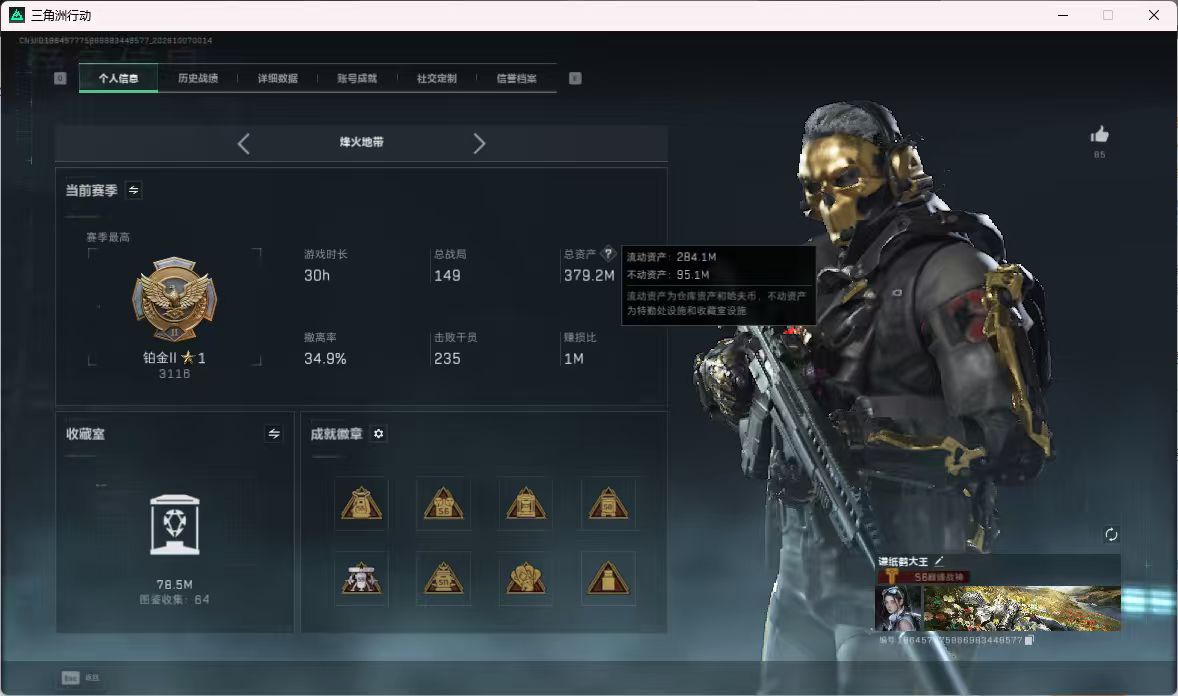
Task: Open the 个人信息 tab
Action: (118, 78)
